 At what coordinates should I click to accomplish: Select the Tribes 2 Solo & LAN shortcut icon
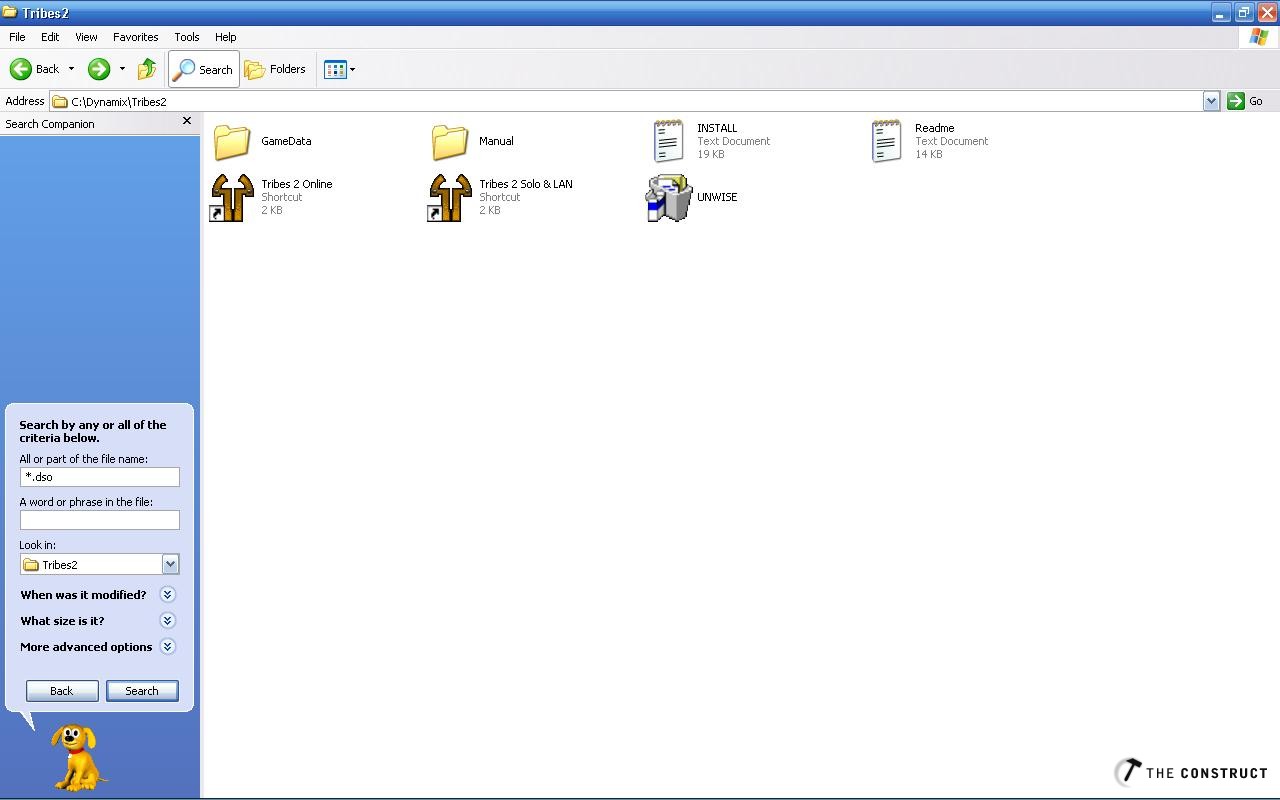tap(450, 197)
